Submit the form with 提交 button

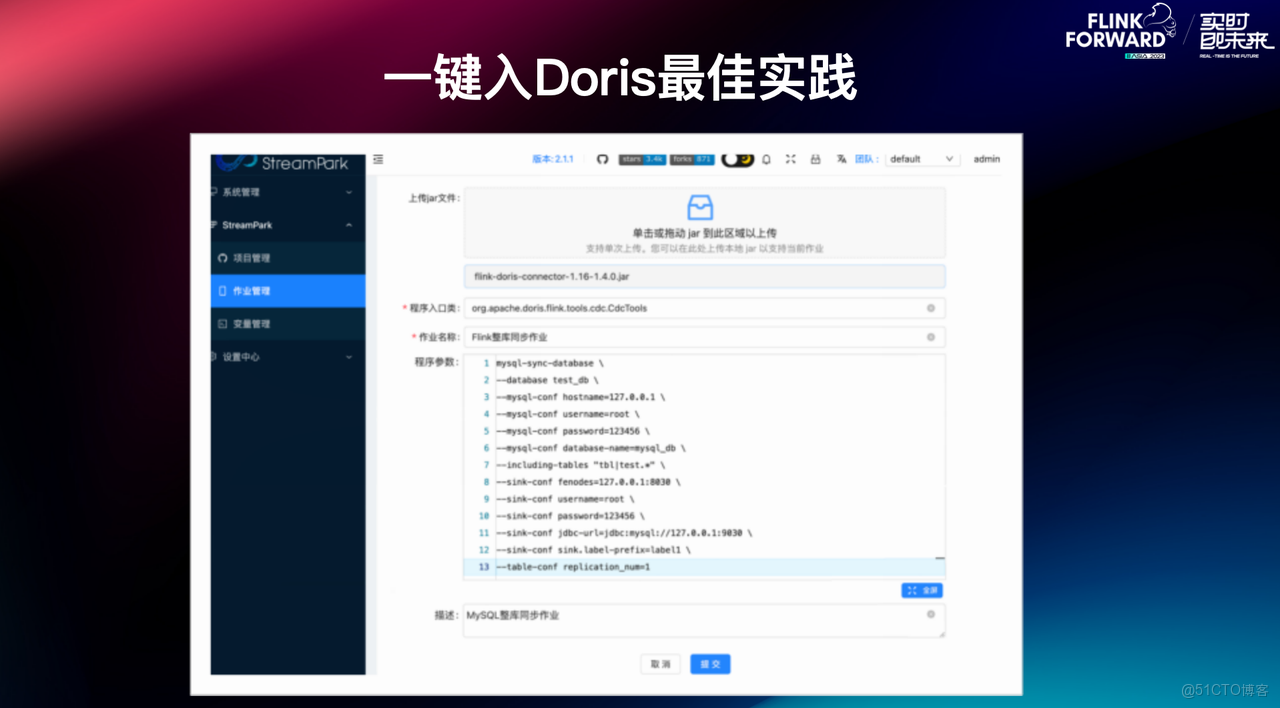pos(710,663)
